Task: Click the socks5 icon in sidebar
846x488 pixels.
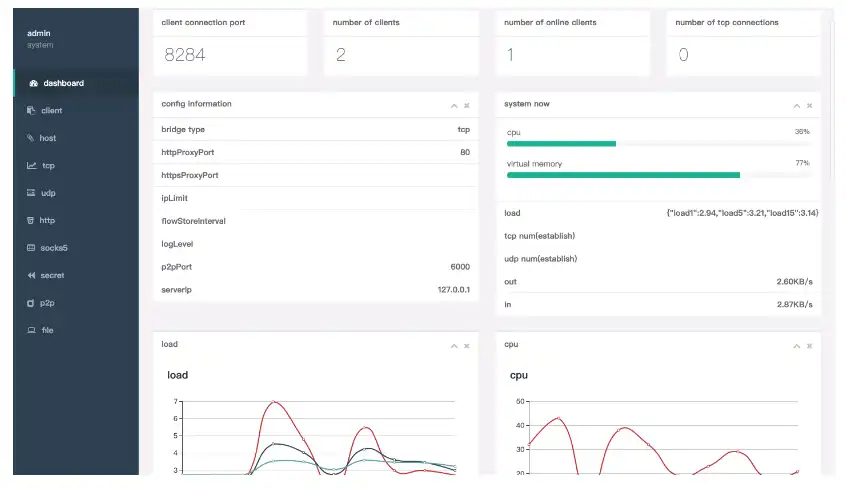Action: pyautogui.click(x=31, y=247)
